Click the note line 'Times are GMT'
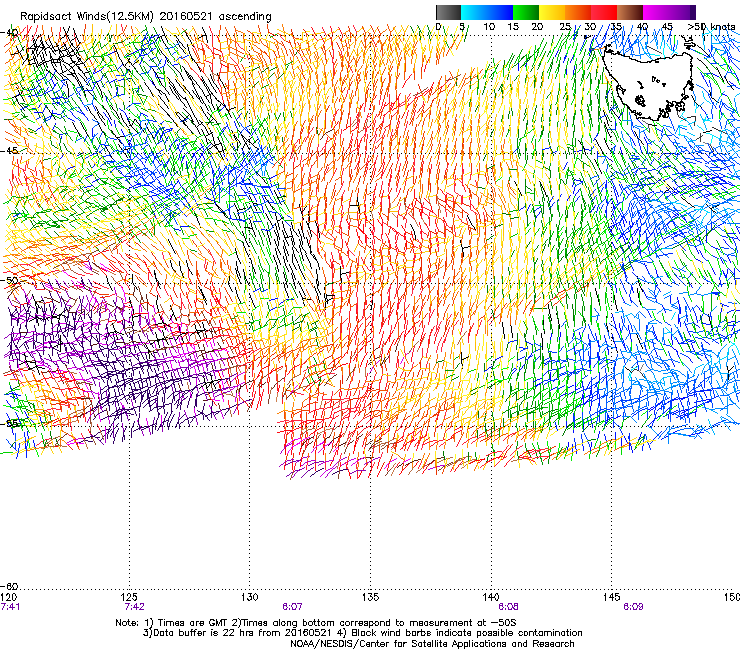Screen dimensions: 740x650 [x=193, y=623]
